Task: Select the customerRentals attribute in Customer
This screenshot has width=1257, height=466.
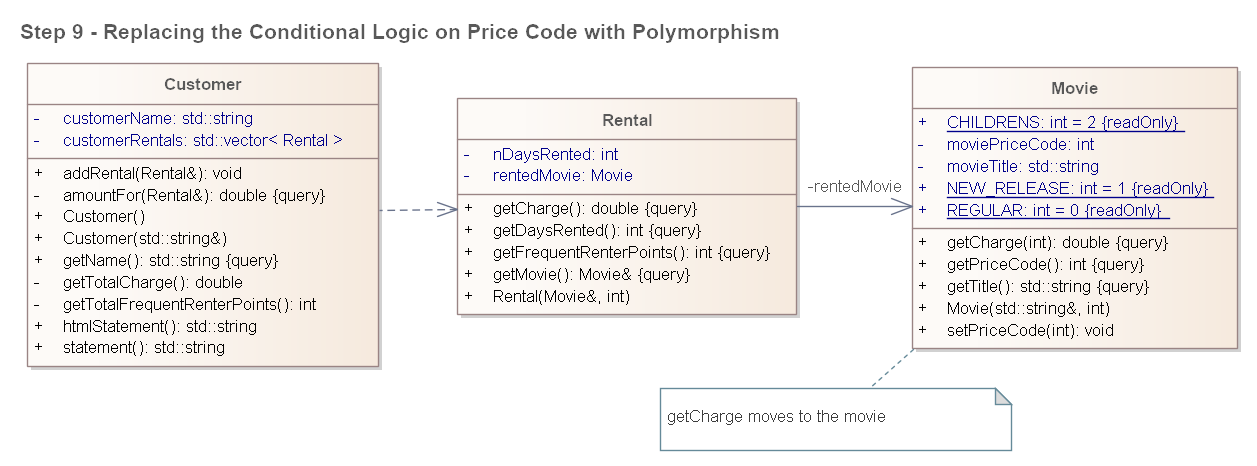Action: click(203, 140)
